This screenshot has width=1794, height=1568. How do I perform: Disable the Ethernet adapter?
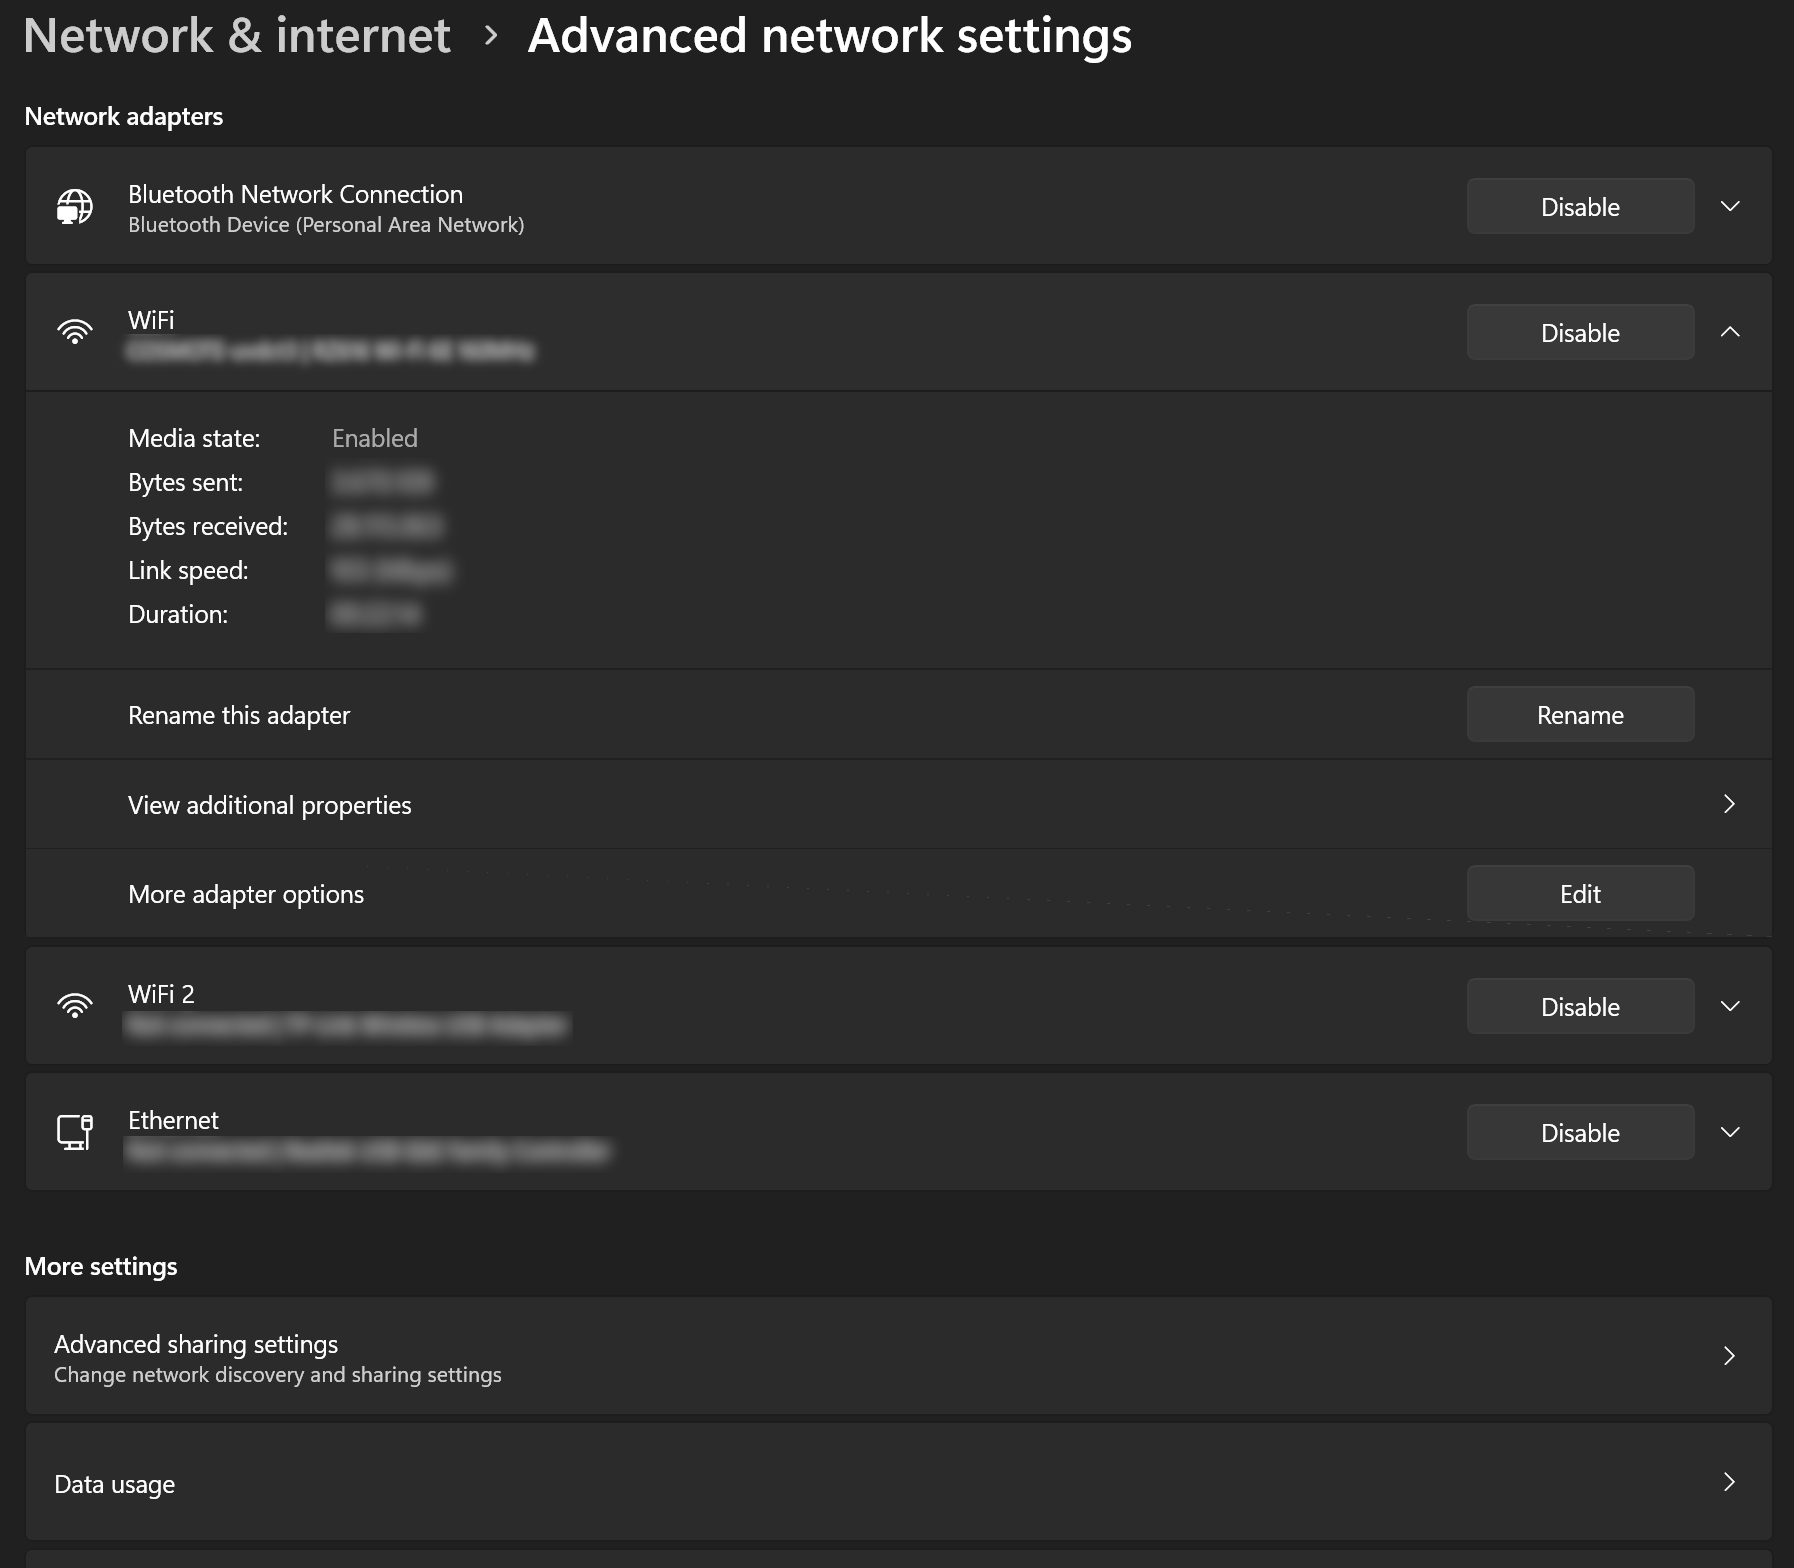tap(1579, 1133)
